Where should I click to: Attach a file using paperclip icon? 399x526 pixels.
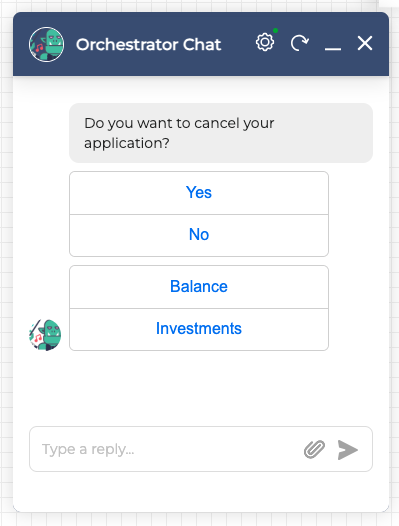point(314,449)
